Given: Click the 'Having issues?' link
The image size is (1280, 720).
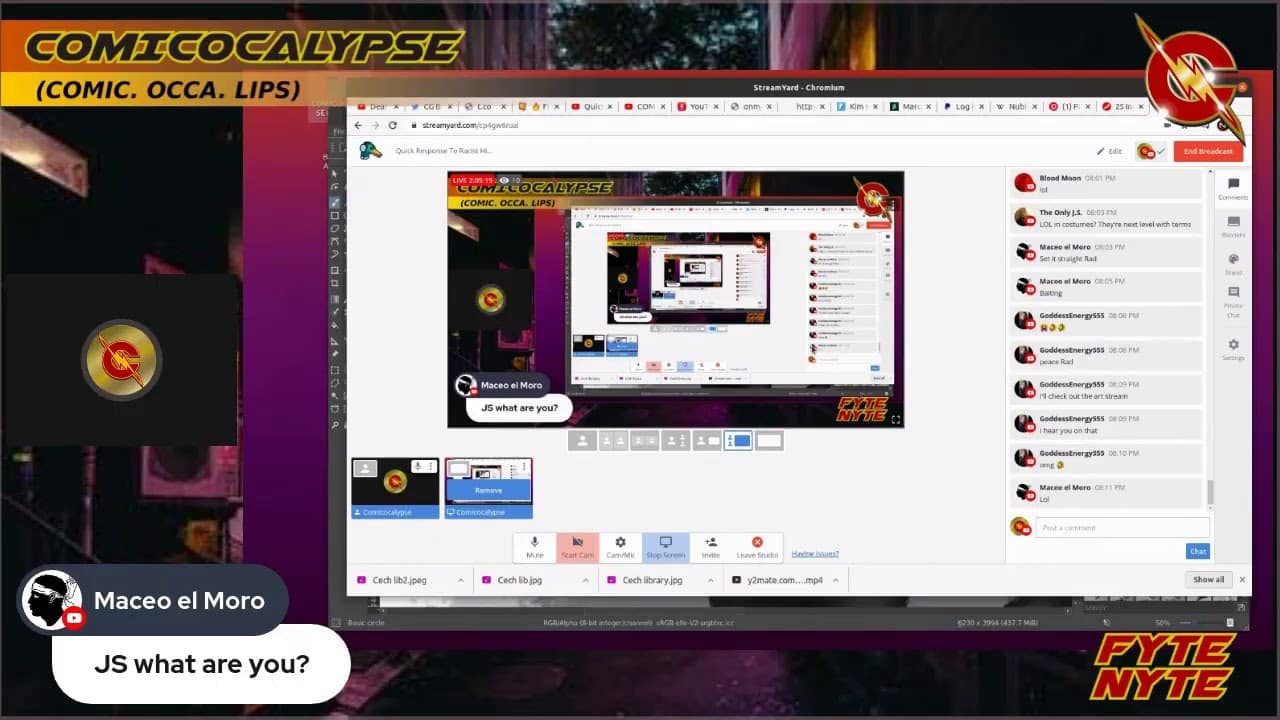Looking at the screenshot, I should (815, 553).
